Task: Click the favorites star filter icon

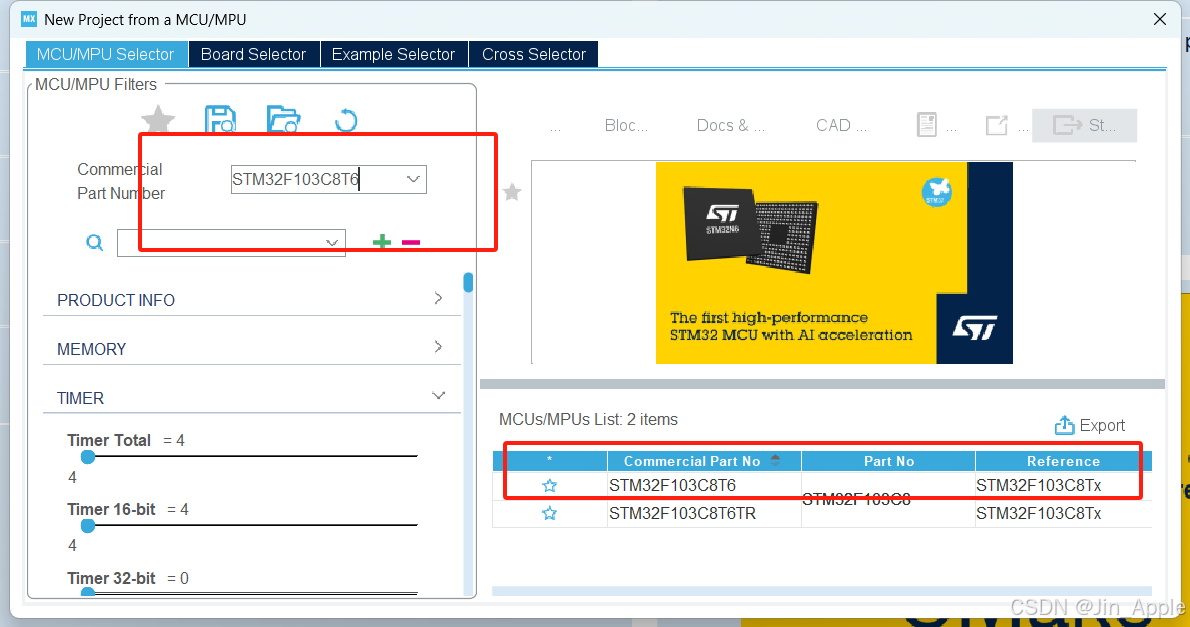Action: pos(158,120)
